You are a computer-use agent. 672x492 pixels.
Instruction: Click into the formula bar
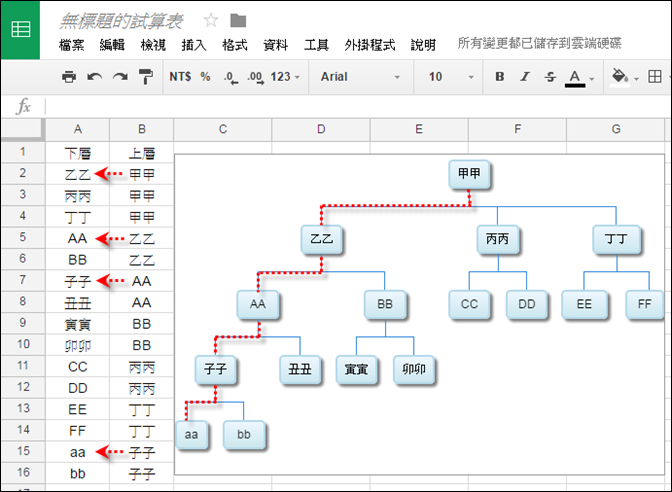[358, 106]
